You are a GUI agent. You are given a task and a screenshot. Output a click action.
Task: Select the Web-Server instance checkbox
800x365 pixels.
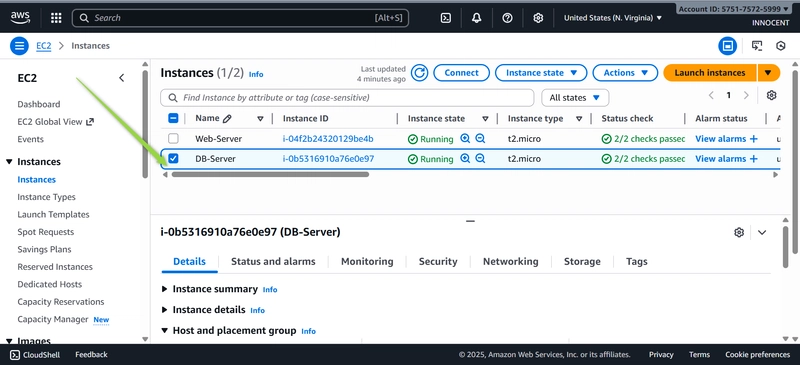click(173, 138)
